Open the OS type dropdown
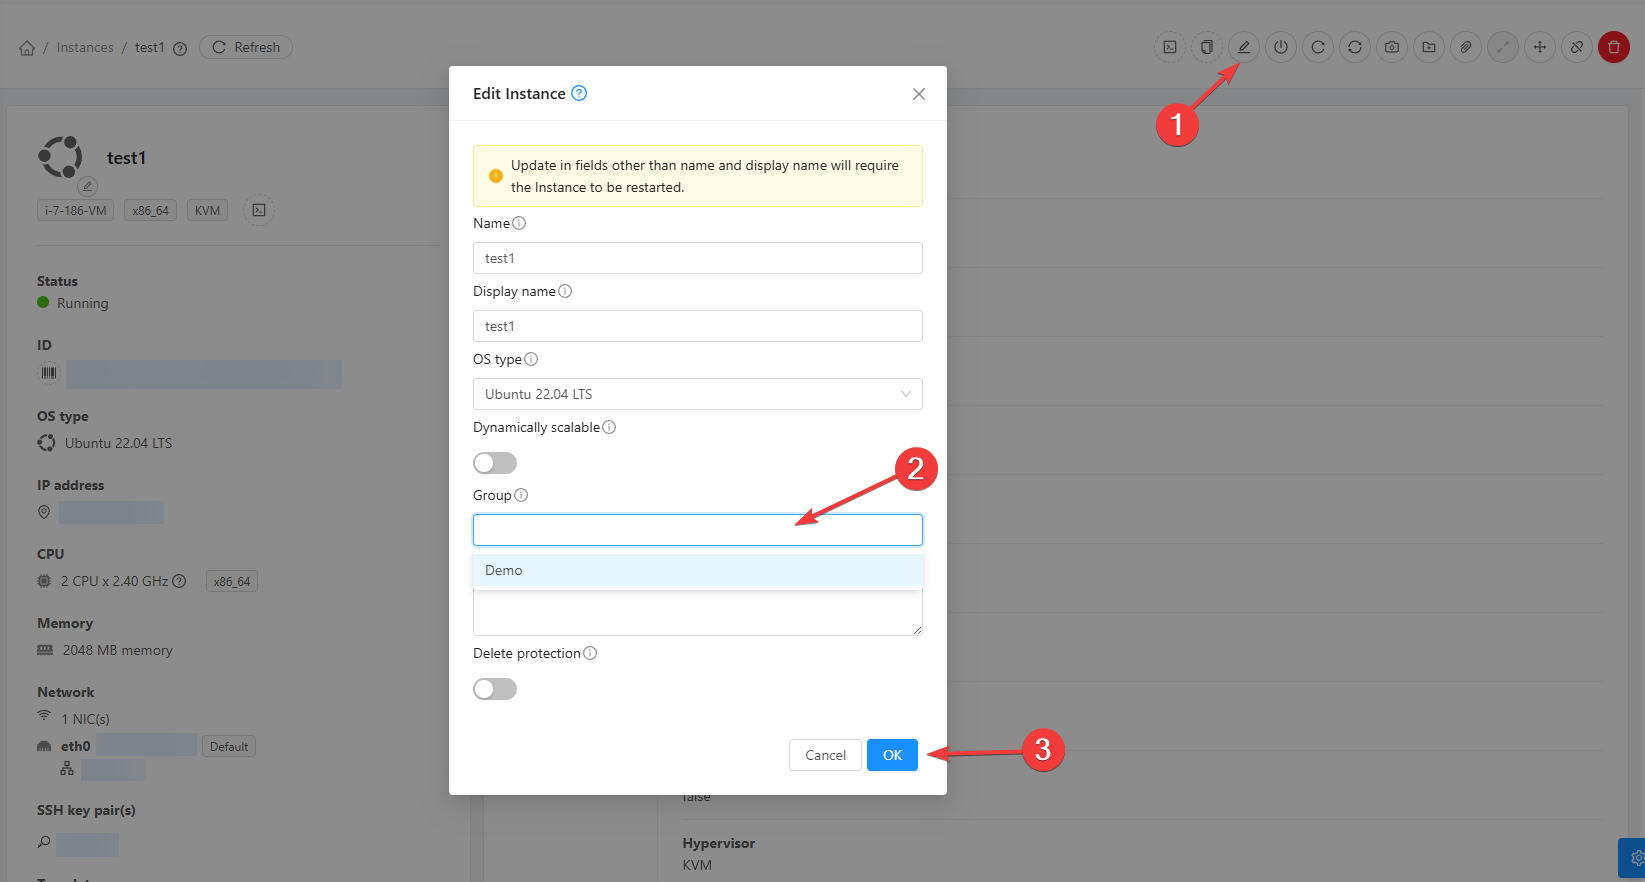The width and height of the screenshot is (1645, 882). (697, 394)
